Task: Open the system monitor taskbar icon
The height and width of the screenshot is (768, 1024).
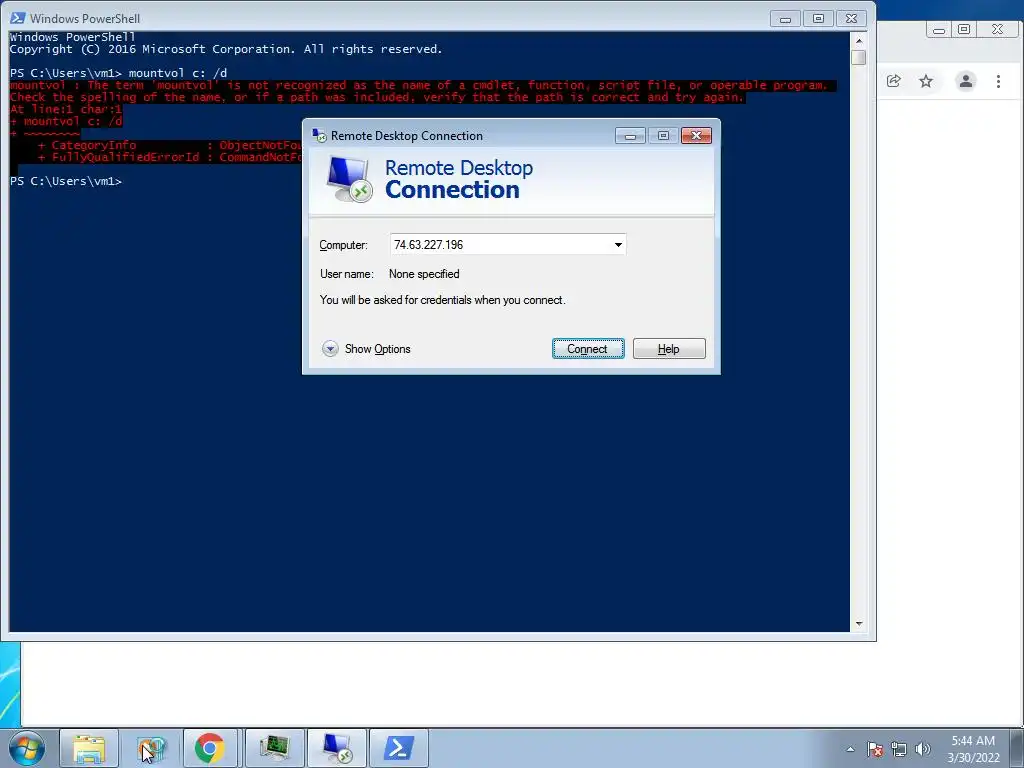Action: pos(275,748)
